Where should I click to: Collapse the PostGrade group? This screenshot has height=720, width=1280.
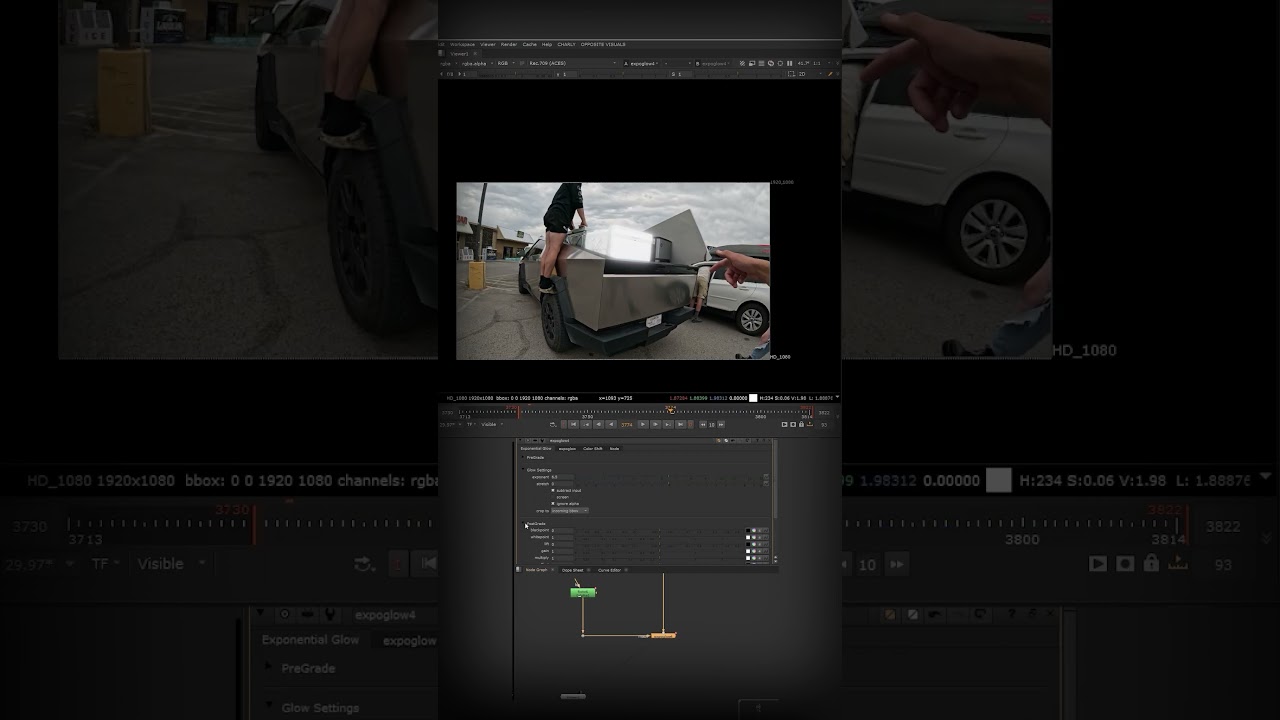(523, 524)
